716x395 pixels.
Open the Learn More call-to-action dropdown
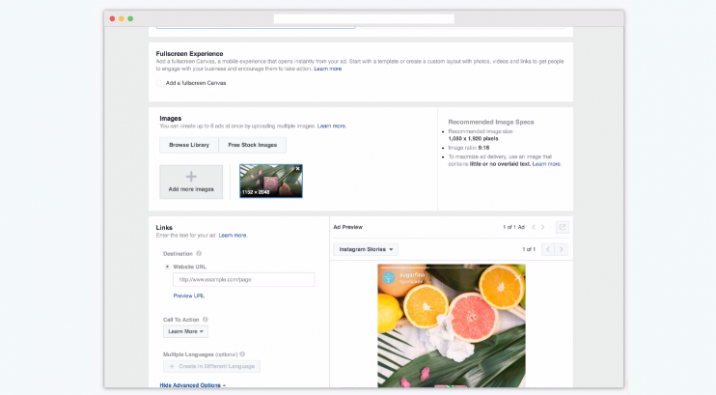point(185,332)
